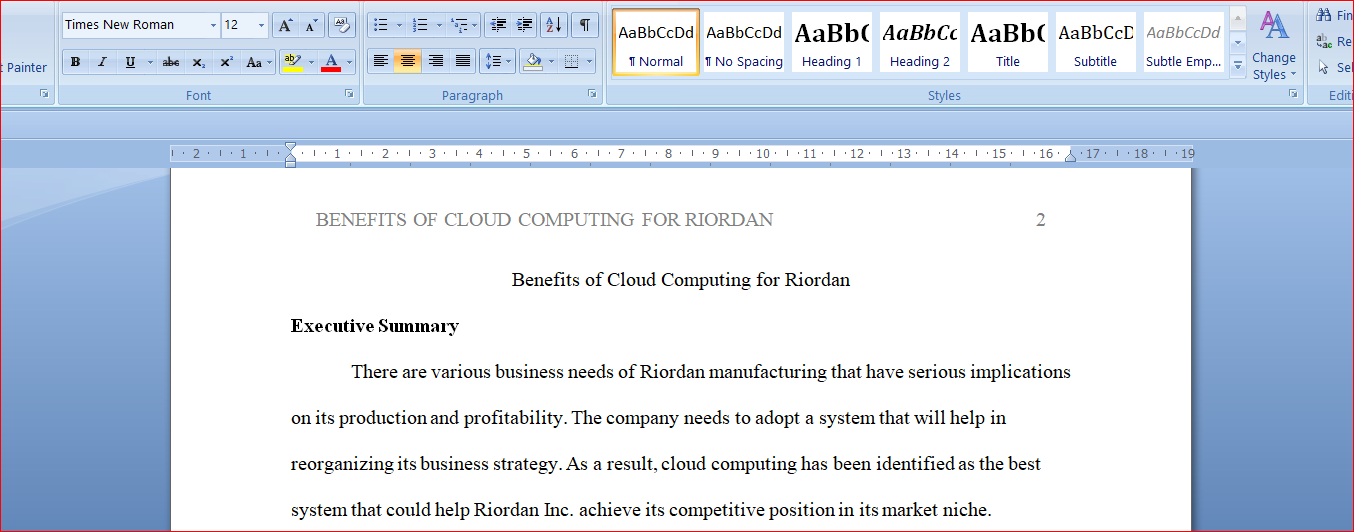Image resolution: width=1354 pixels, height=532 pixels.
Task: Open the Change Case dropdown
Action: click(x=258, y=62)
